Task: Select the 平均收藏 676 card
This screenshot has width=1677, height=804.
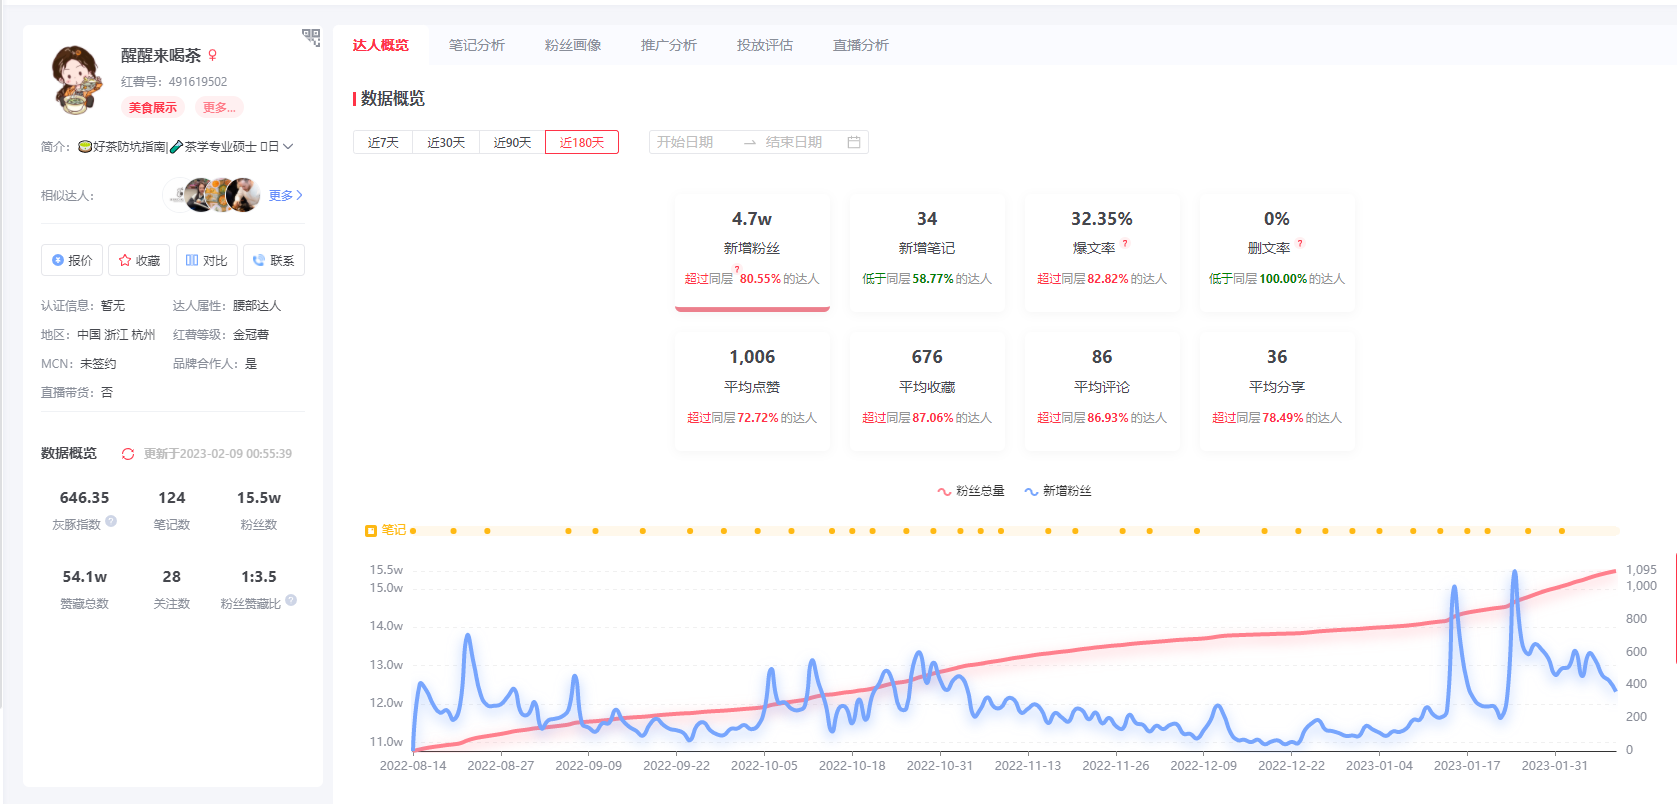Action: 927,391
